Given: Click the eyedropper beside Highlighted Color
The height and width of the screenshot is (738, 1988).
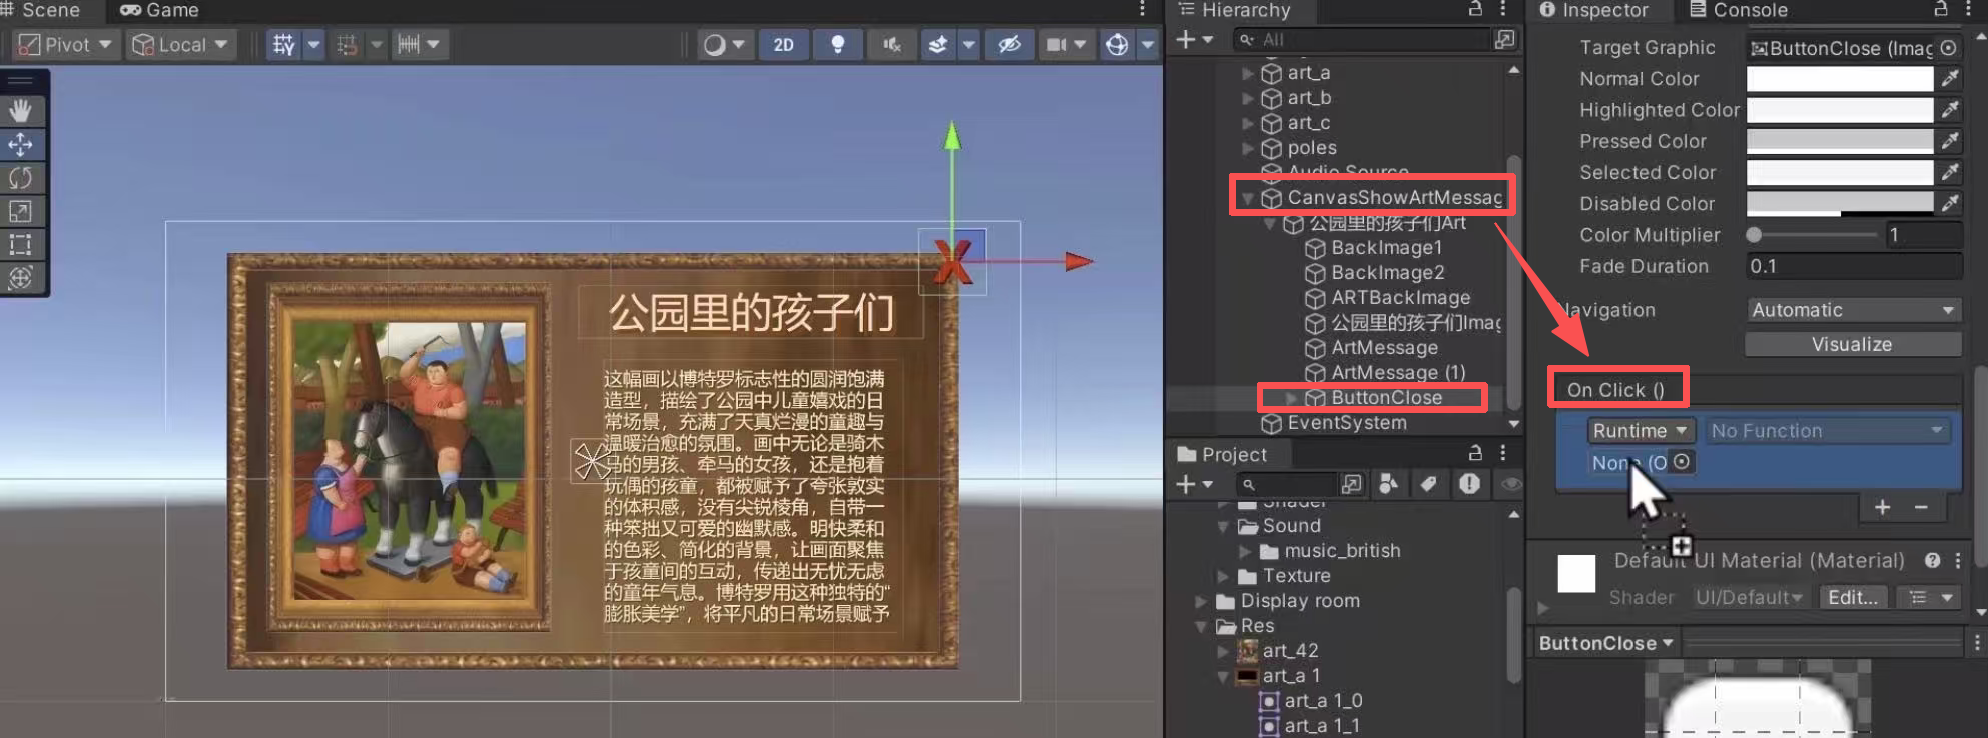Looking at the screenshot, I should point(1950,110).
